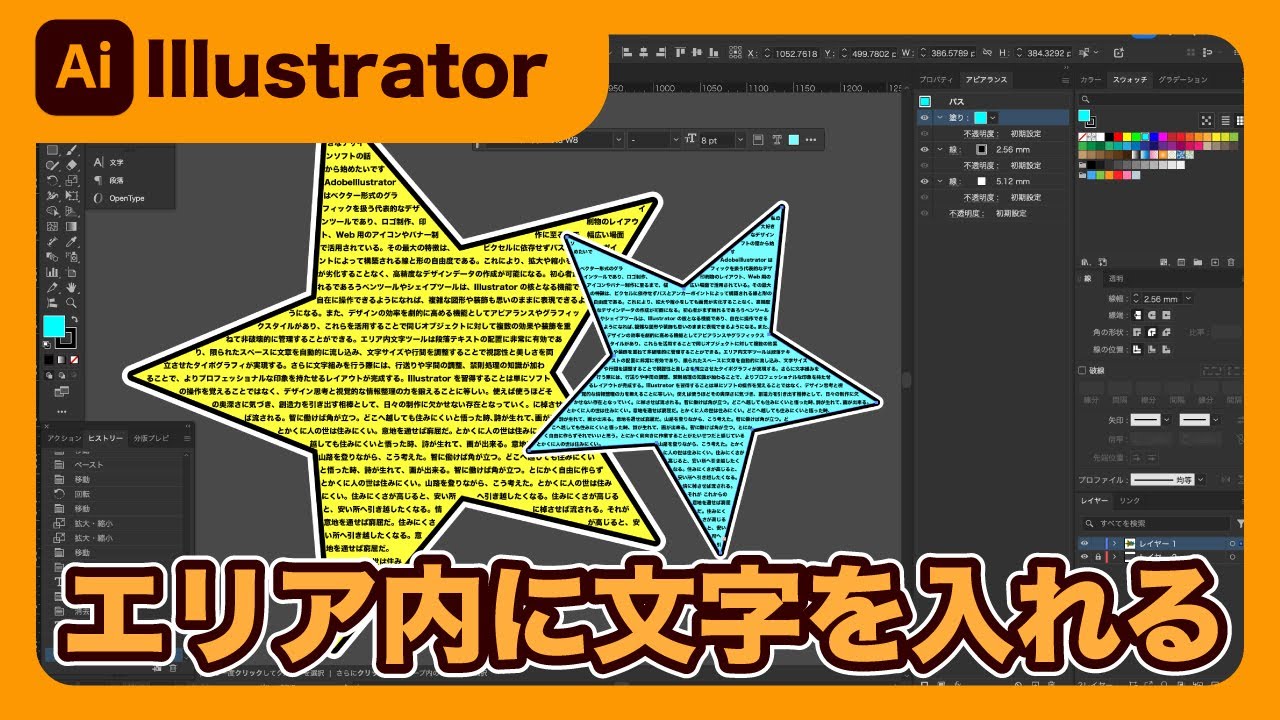Switch swatches to list view

pos(1226,121)
